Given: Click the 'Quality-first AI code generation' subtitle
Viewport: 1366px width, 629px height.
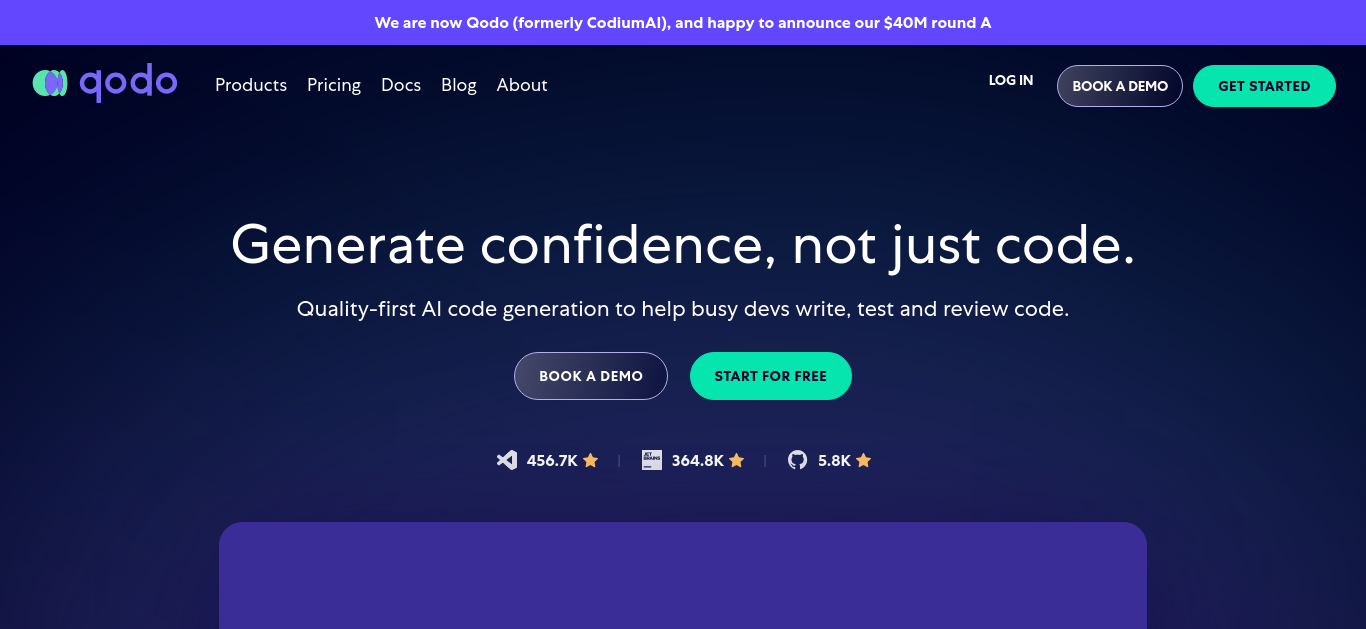Looking at the screenshot, I should point(683,309).
